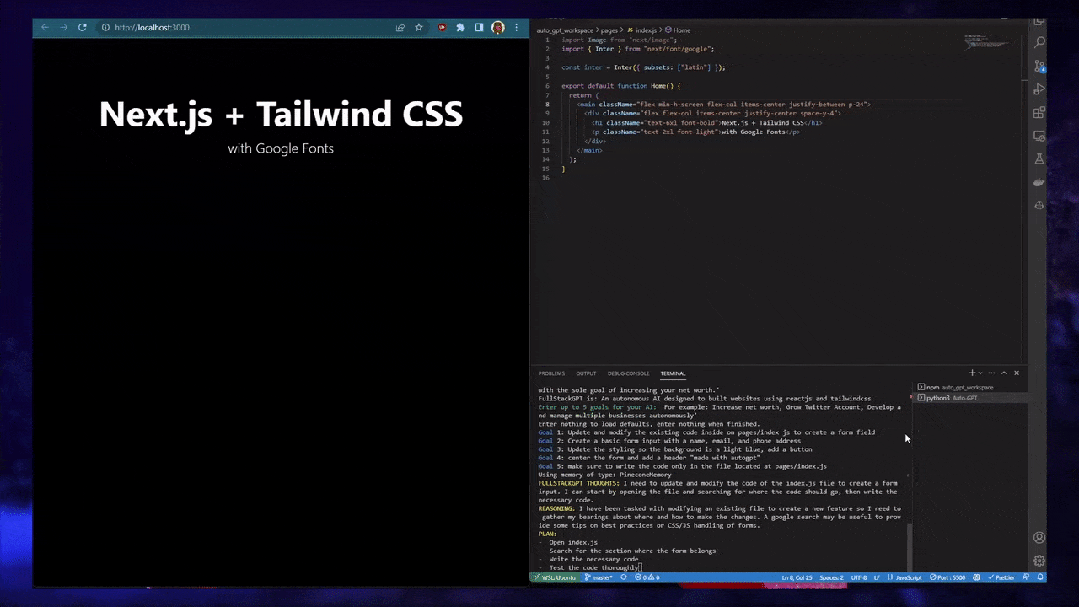Bookmark this page with the star
This screenshot has width=1079, height=607.
point(418,28)
